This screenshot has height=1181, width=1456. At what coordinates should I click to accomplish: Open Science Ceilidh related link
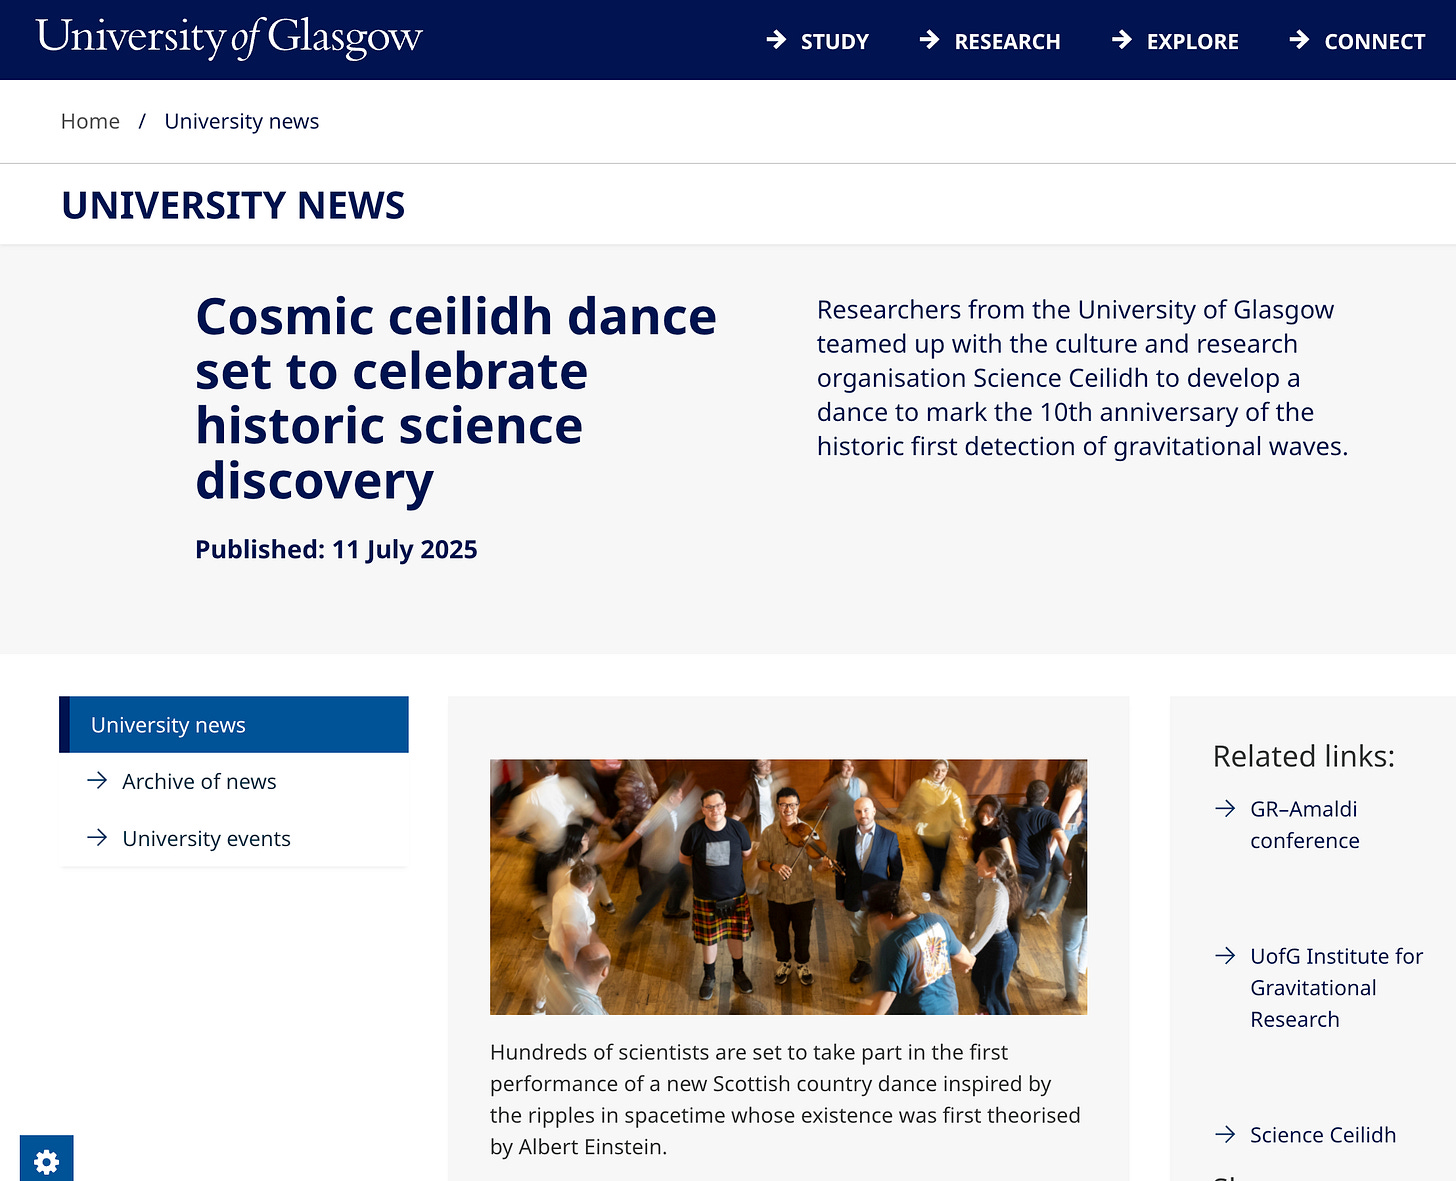[x=1323, y=1135]
